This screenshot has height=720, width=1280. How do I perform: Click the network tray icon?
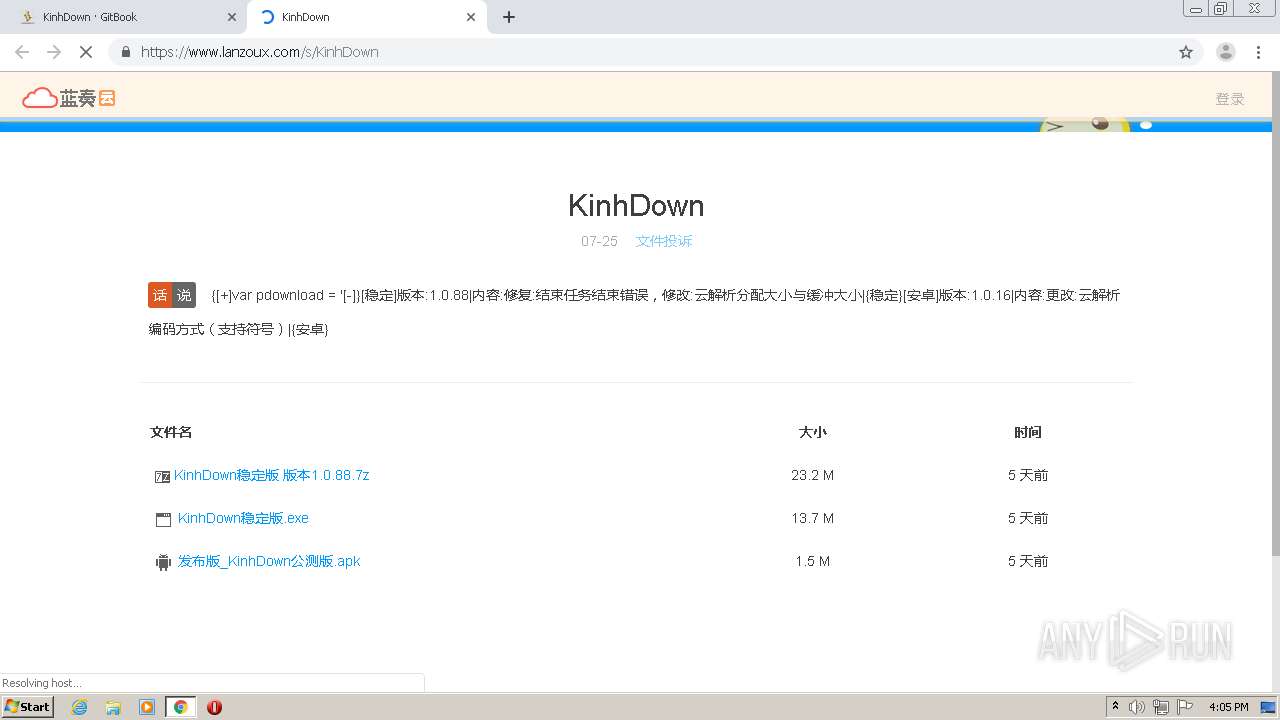click(1161, 707)
